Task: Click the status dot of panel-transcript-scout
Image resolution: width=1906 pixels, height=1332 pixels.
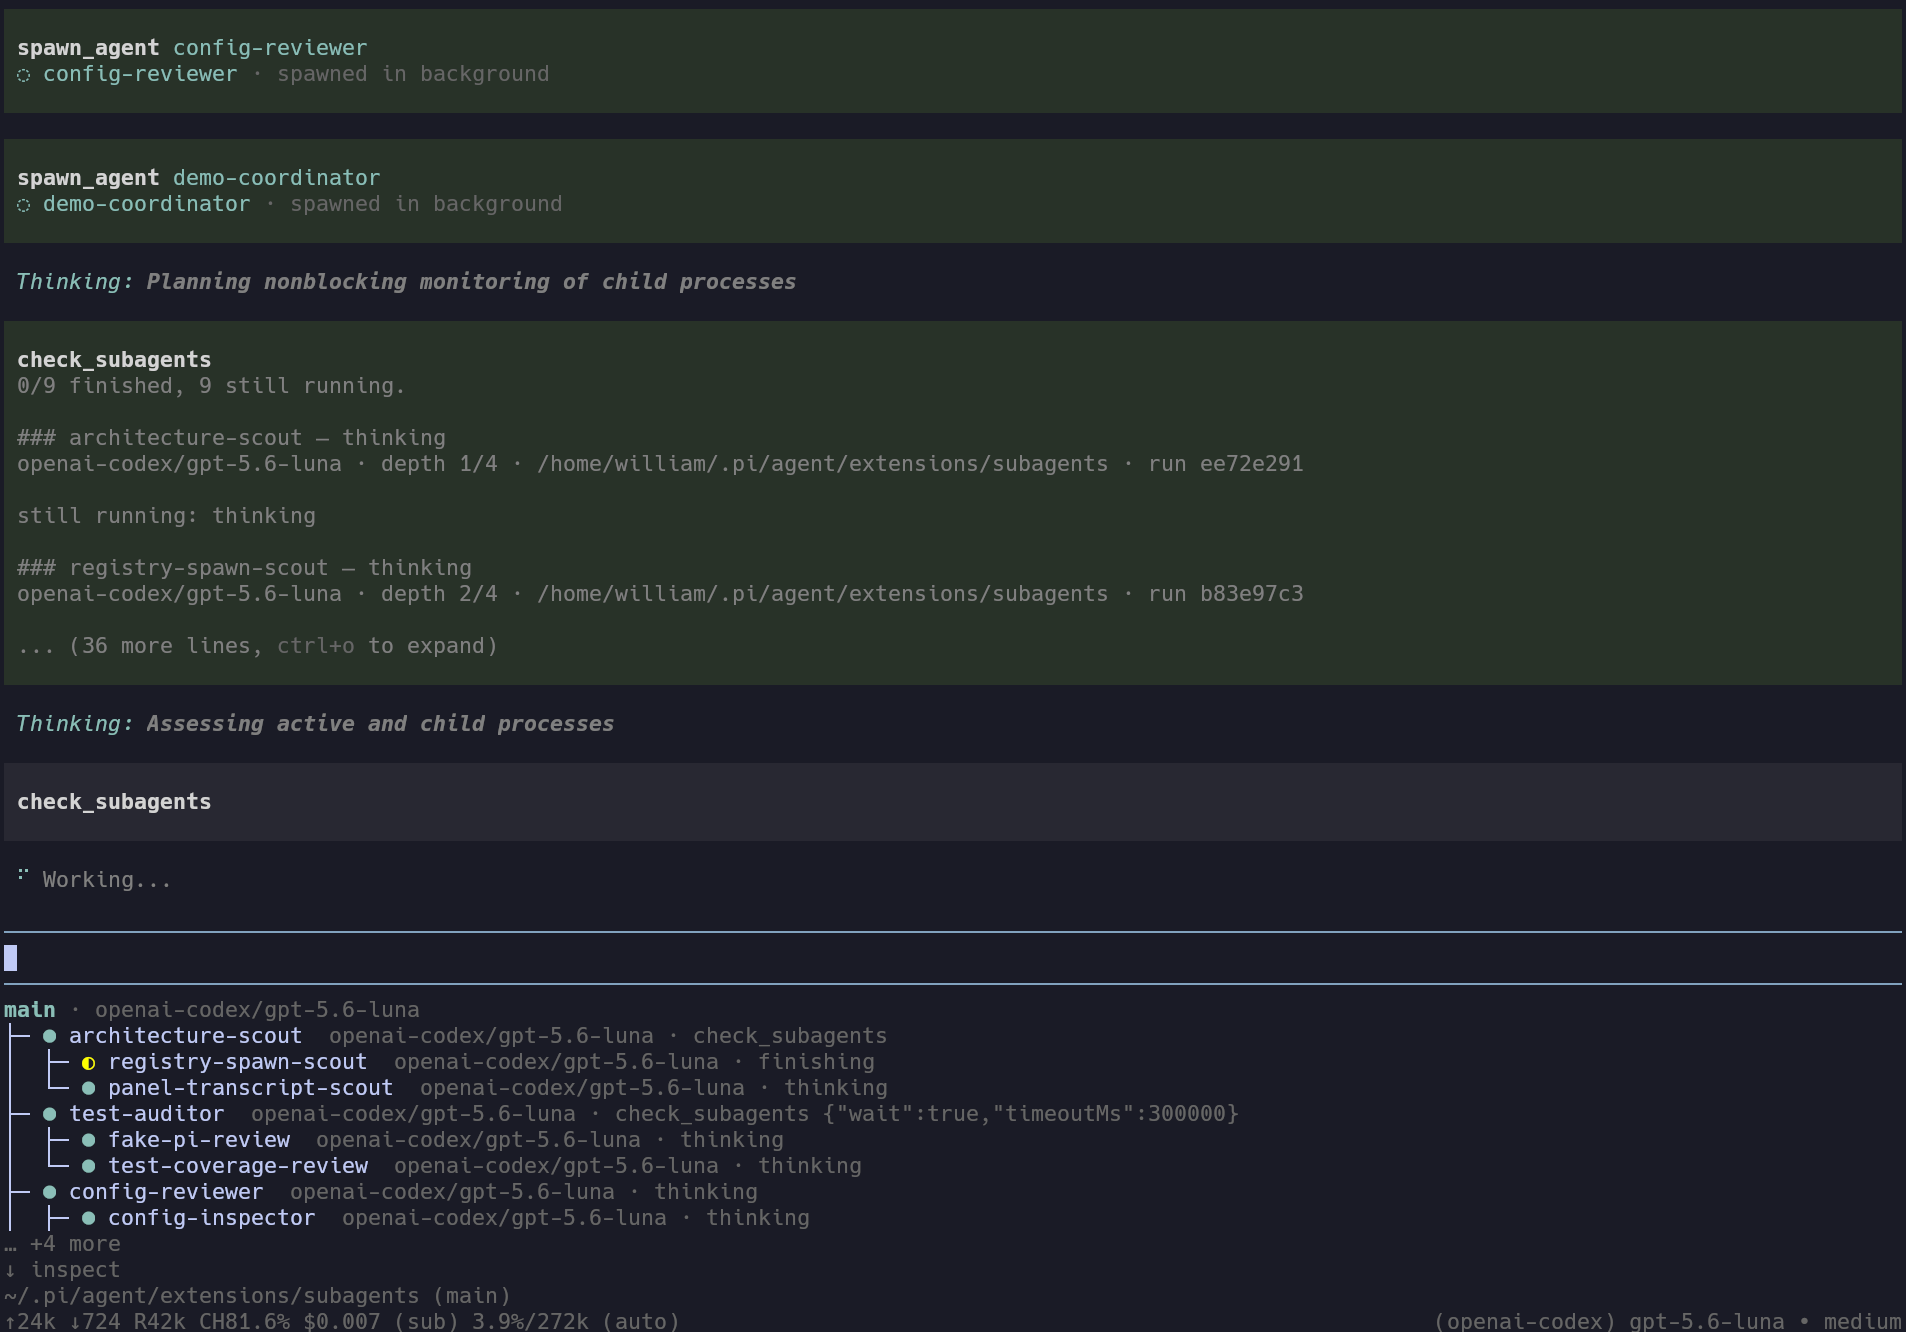Action: pyautogui.click(x=88, y=1088)
